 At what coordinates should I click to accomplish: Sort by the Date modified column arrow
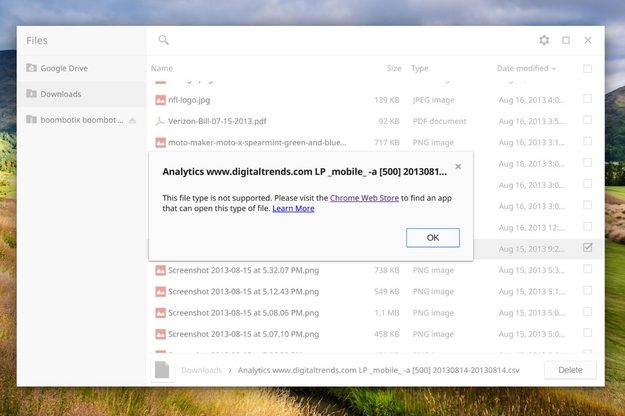point(554,69)
